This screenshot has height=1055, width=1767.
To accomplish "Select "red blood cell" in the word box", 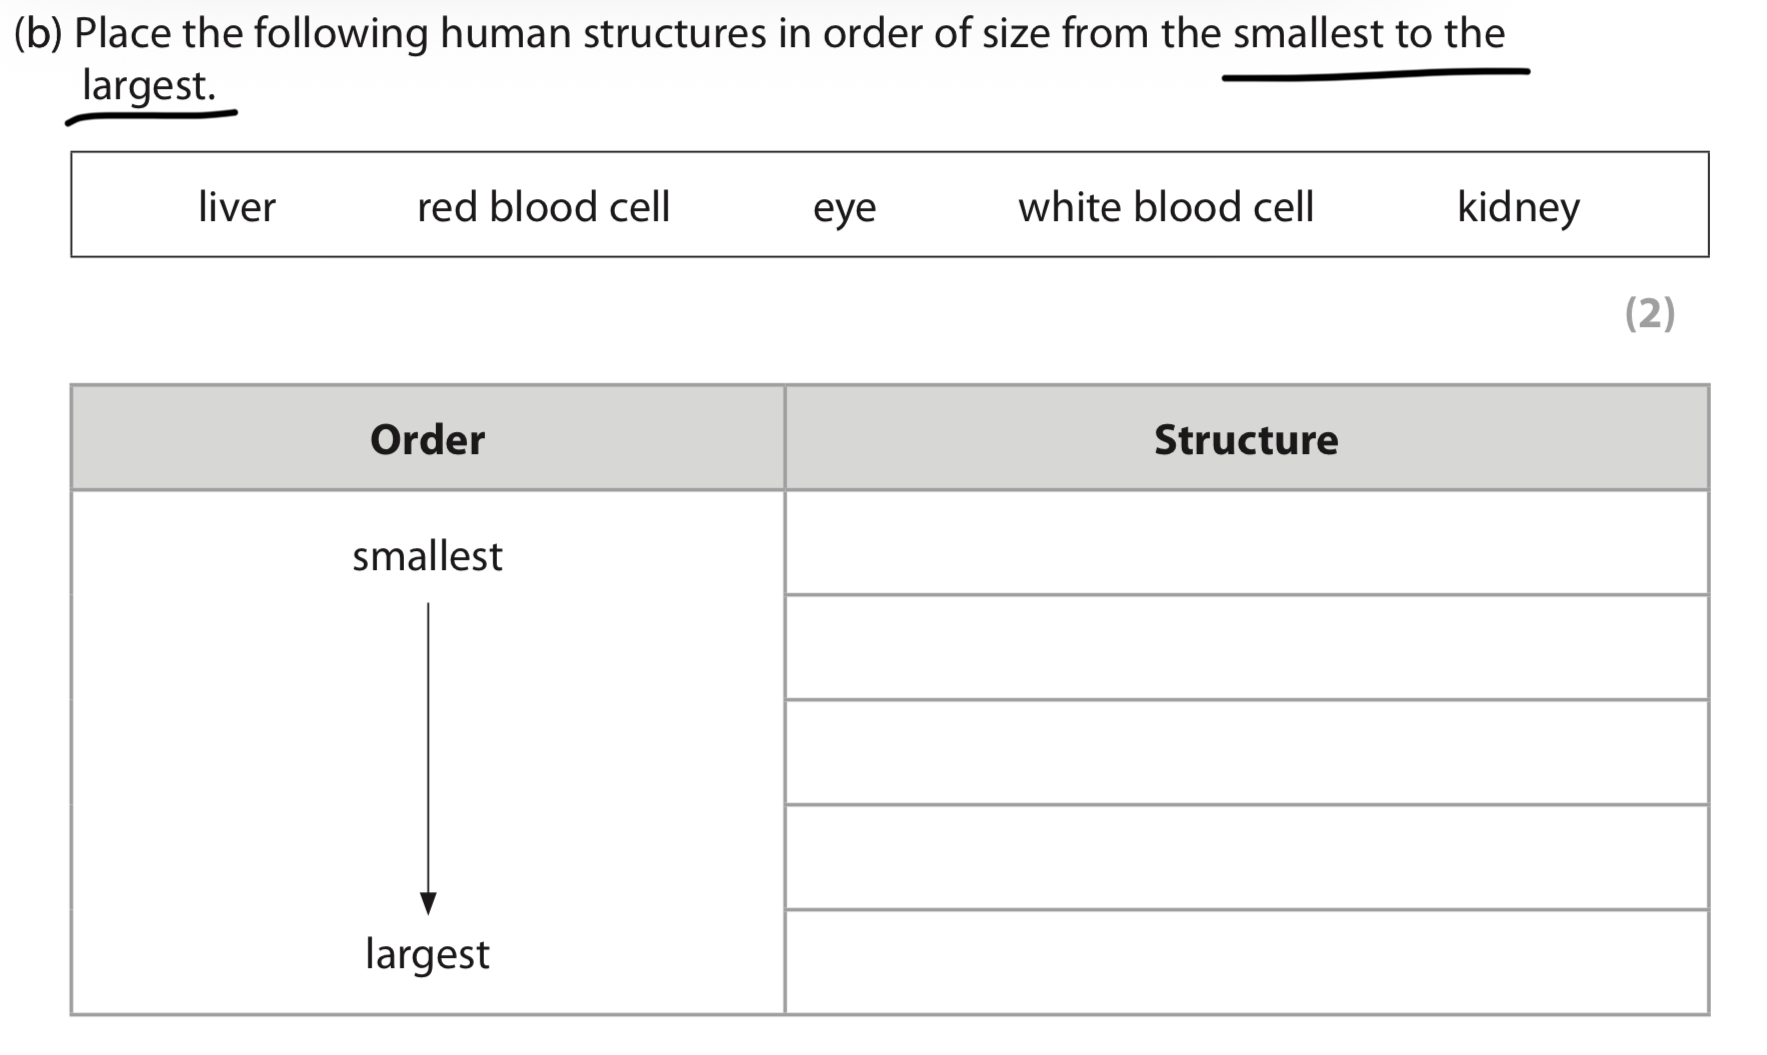I will click(x=543, y=207).
